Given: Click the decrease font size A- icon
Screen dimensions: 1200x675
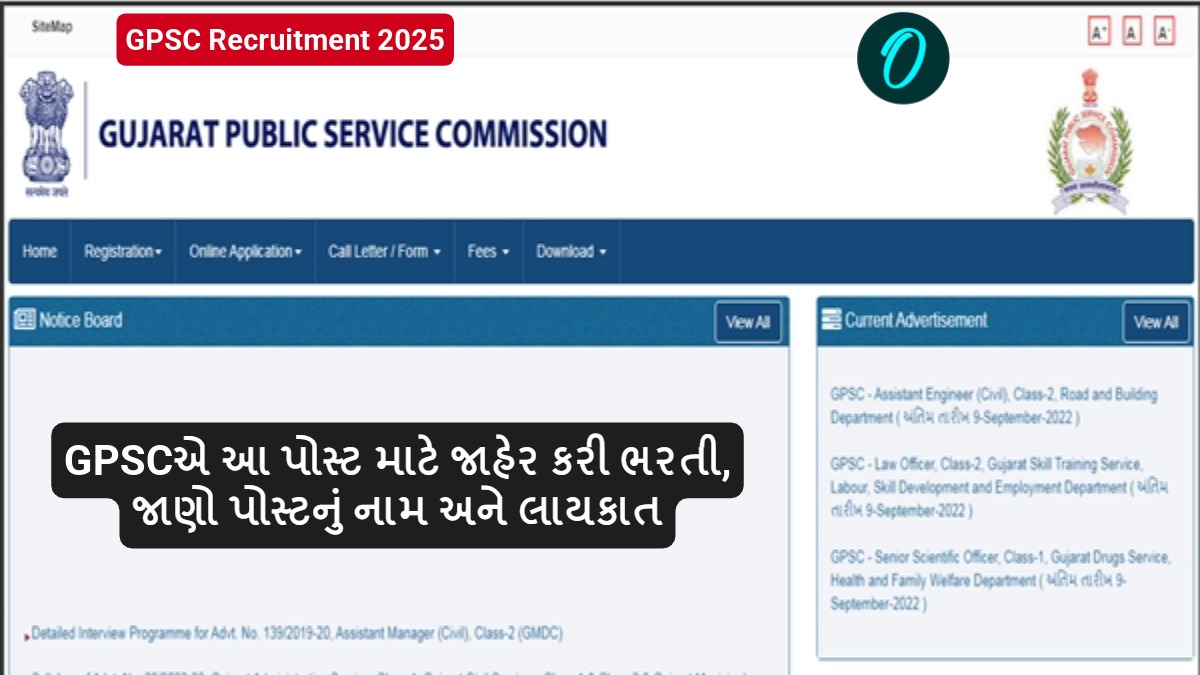Looking at the screenshot, I should pyautogui.click(x=1163, y=32).
